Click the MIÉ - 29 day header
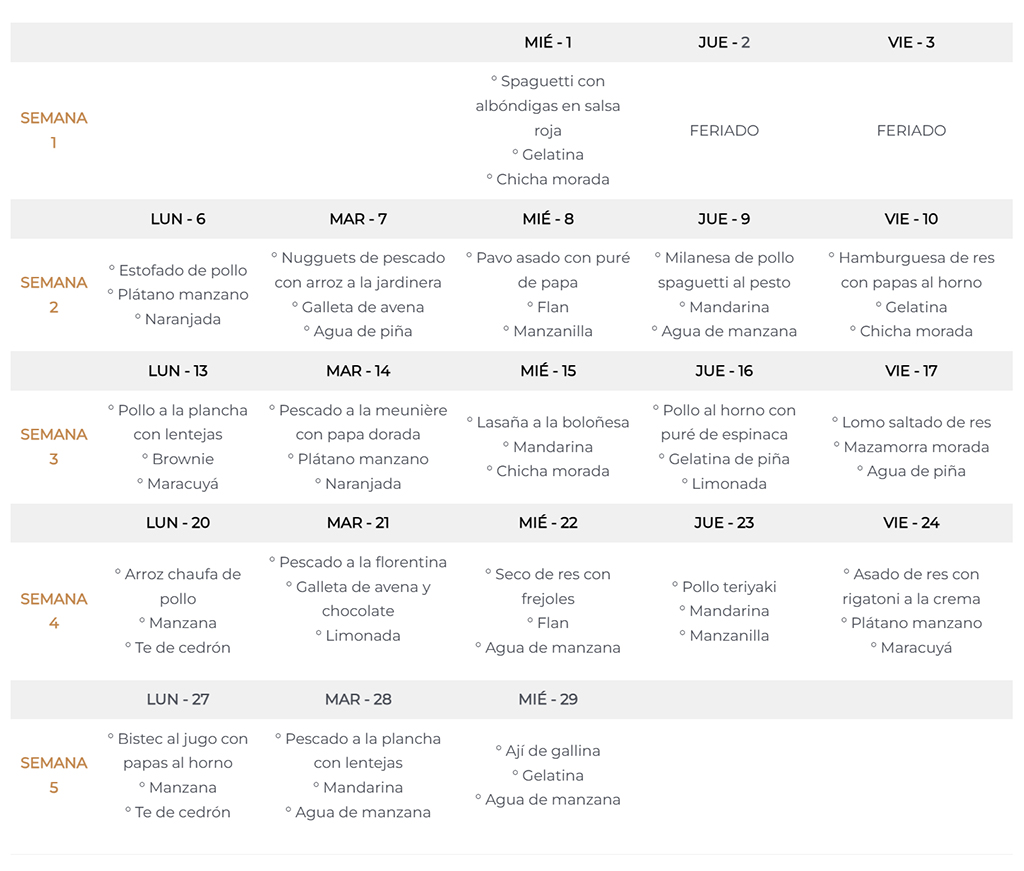Viewport: 1024px width, 871px height. click(548, 699)
